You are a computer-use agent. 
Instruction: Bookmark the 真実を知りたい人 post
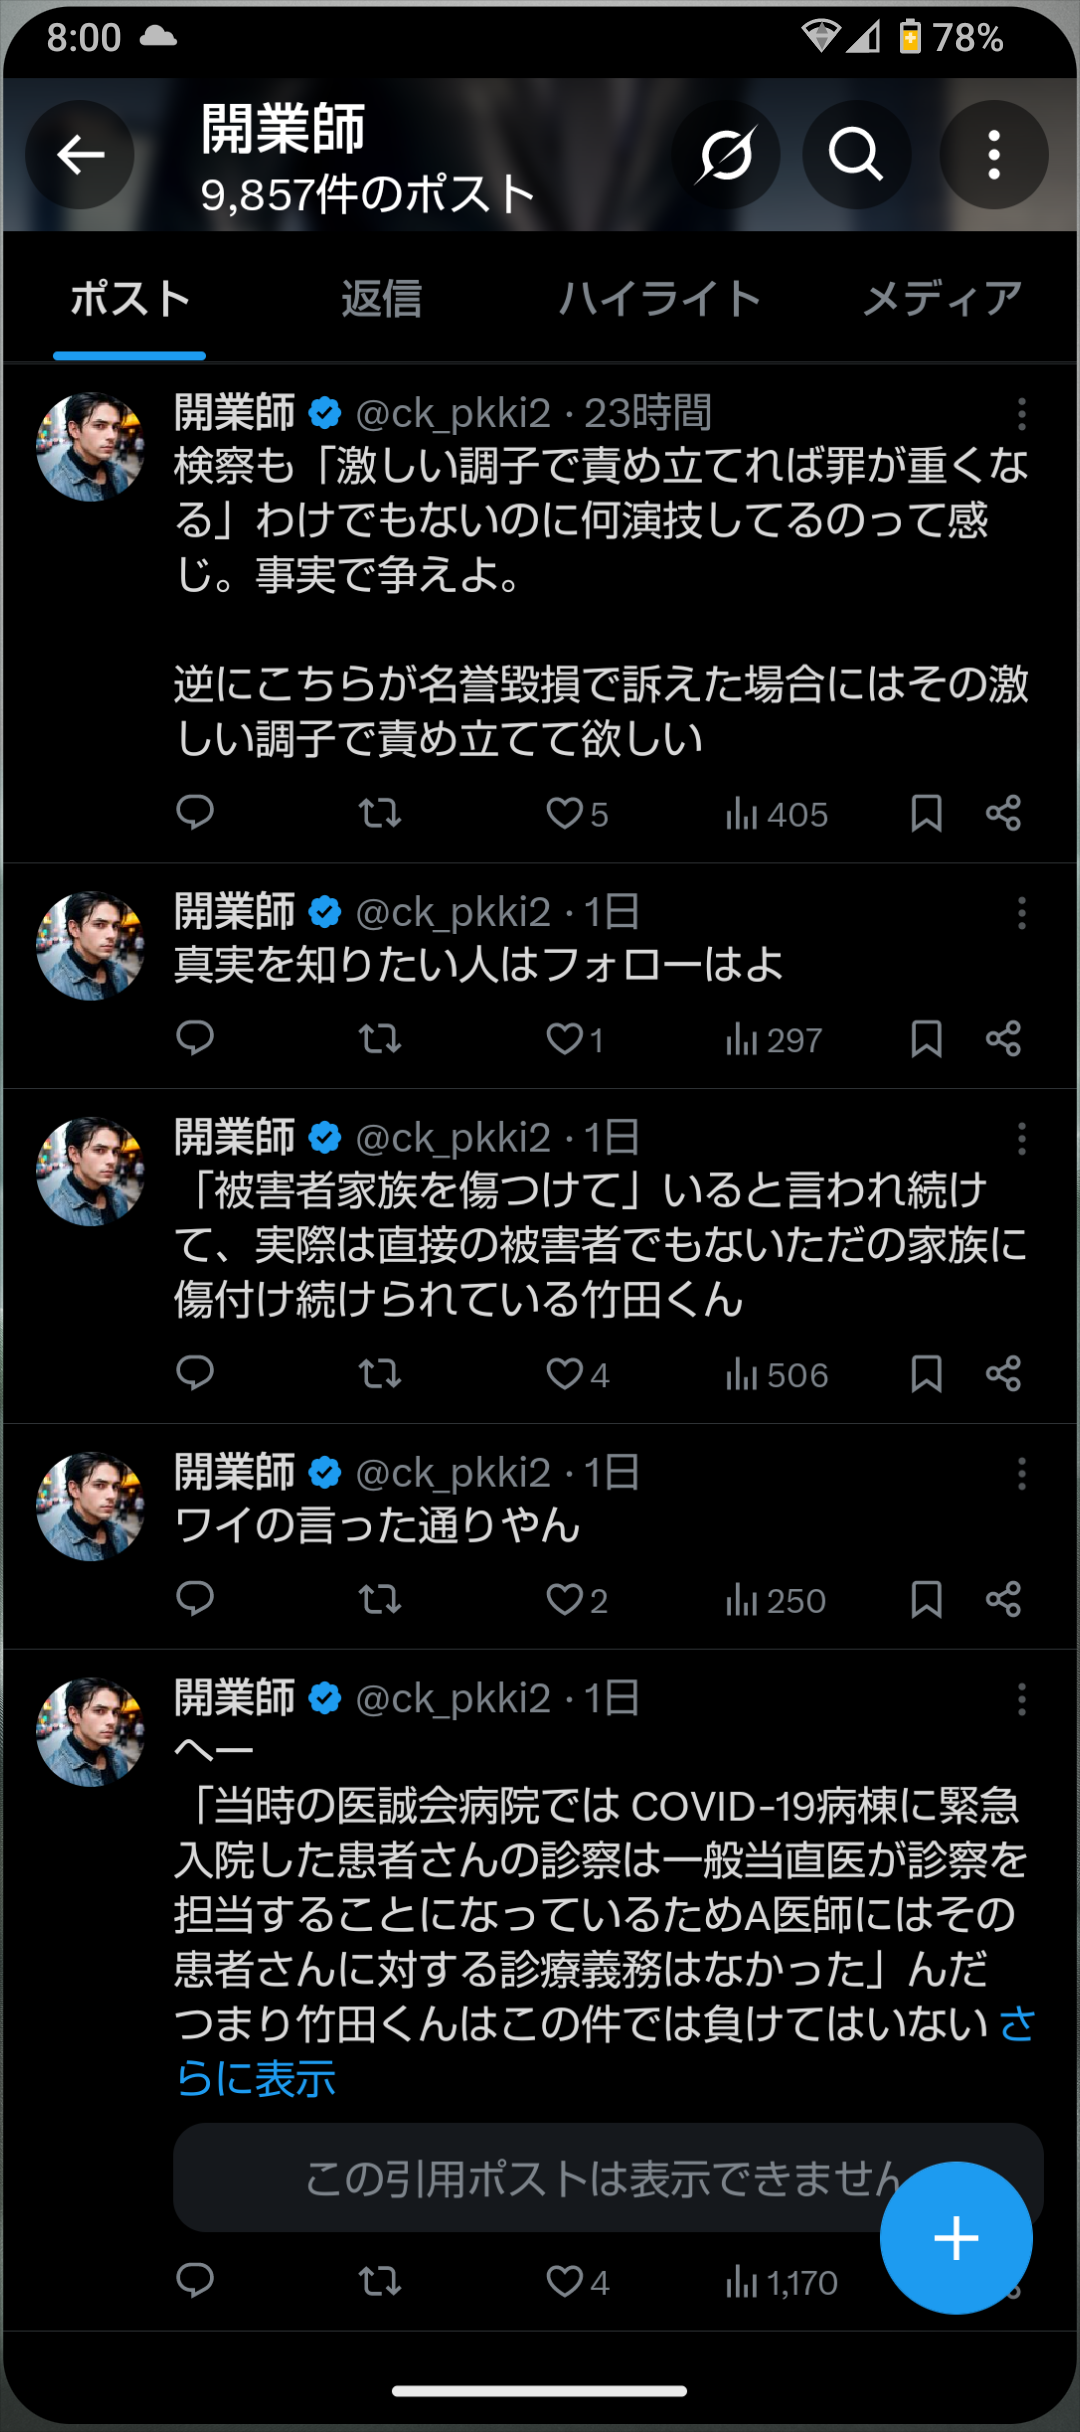[x=926, y=1039]
